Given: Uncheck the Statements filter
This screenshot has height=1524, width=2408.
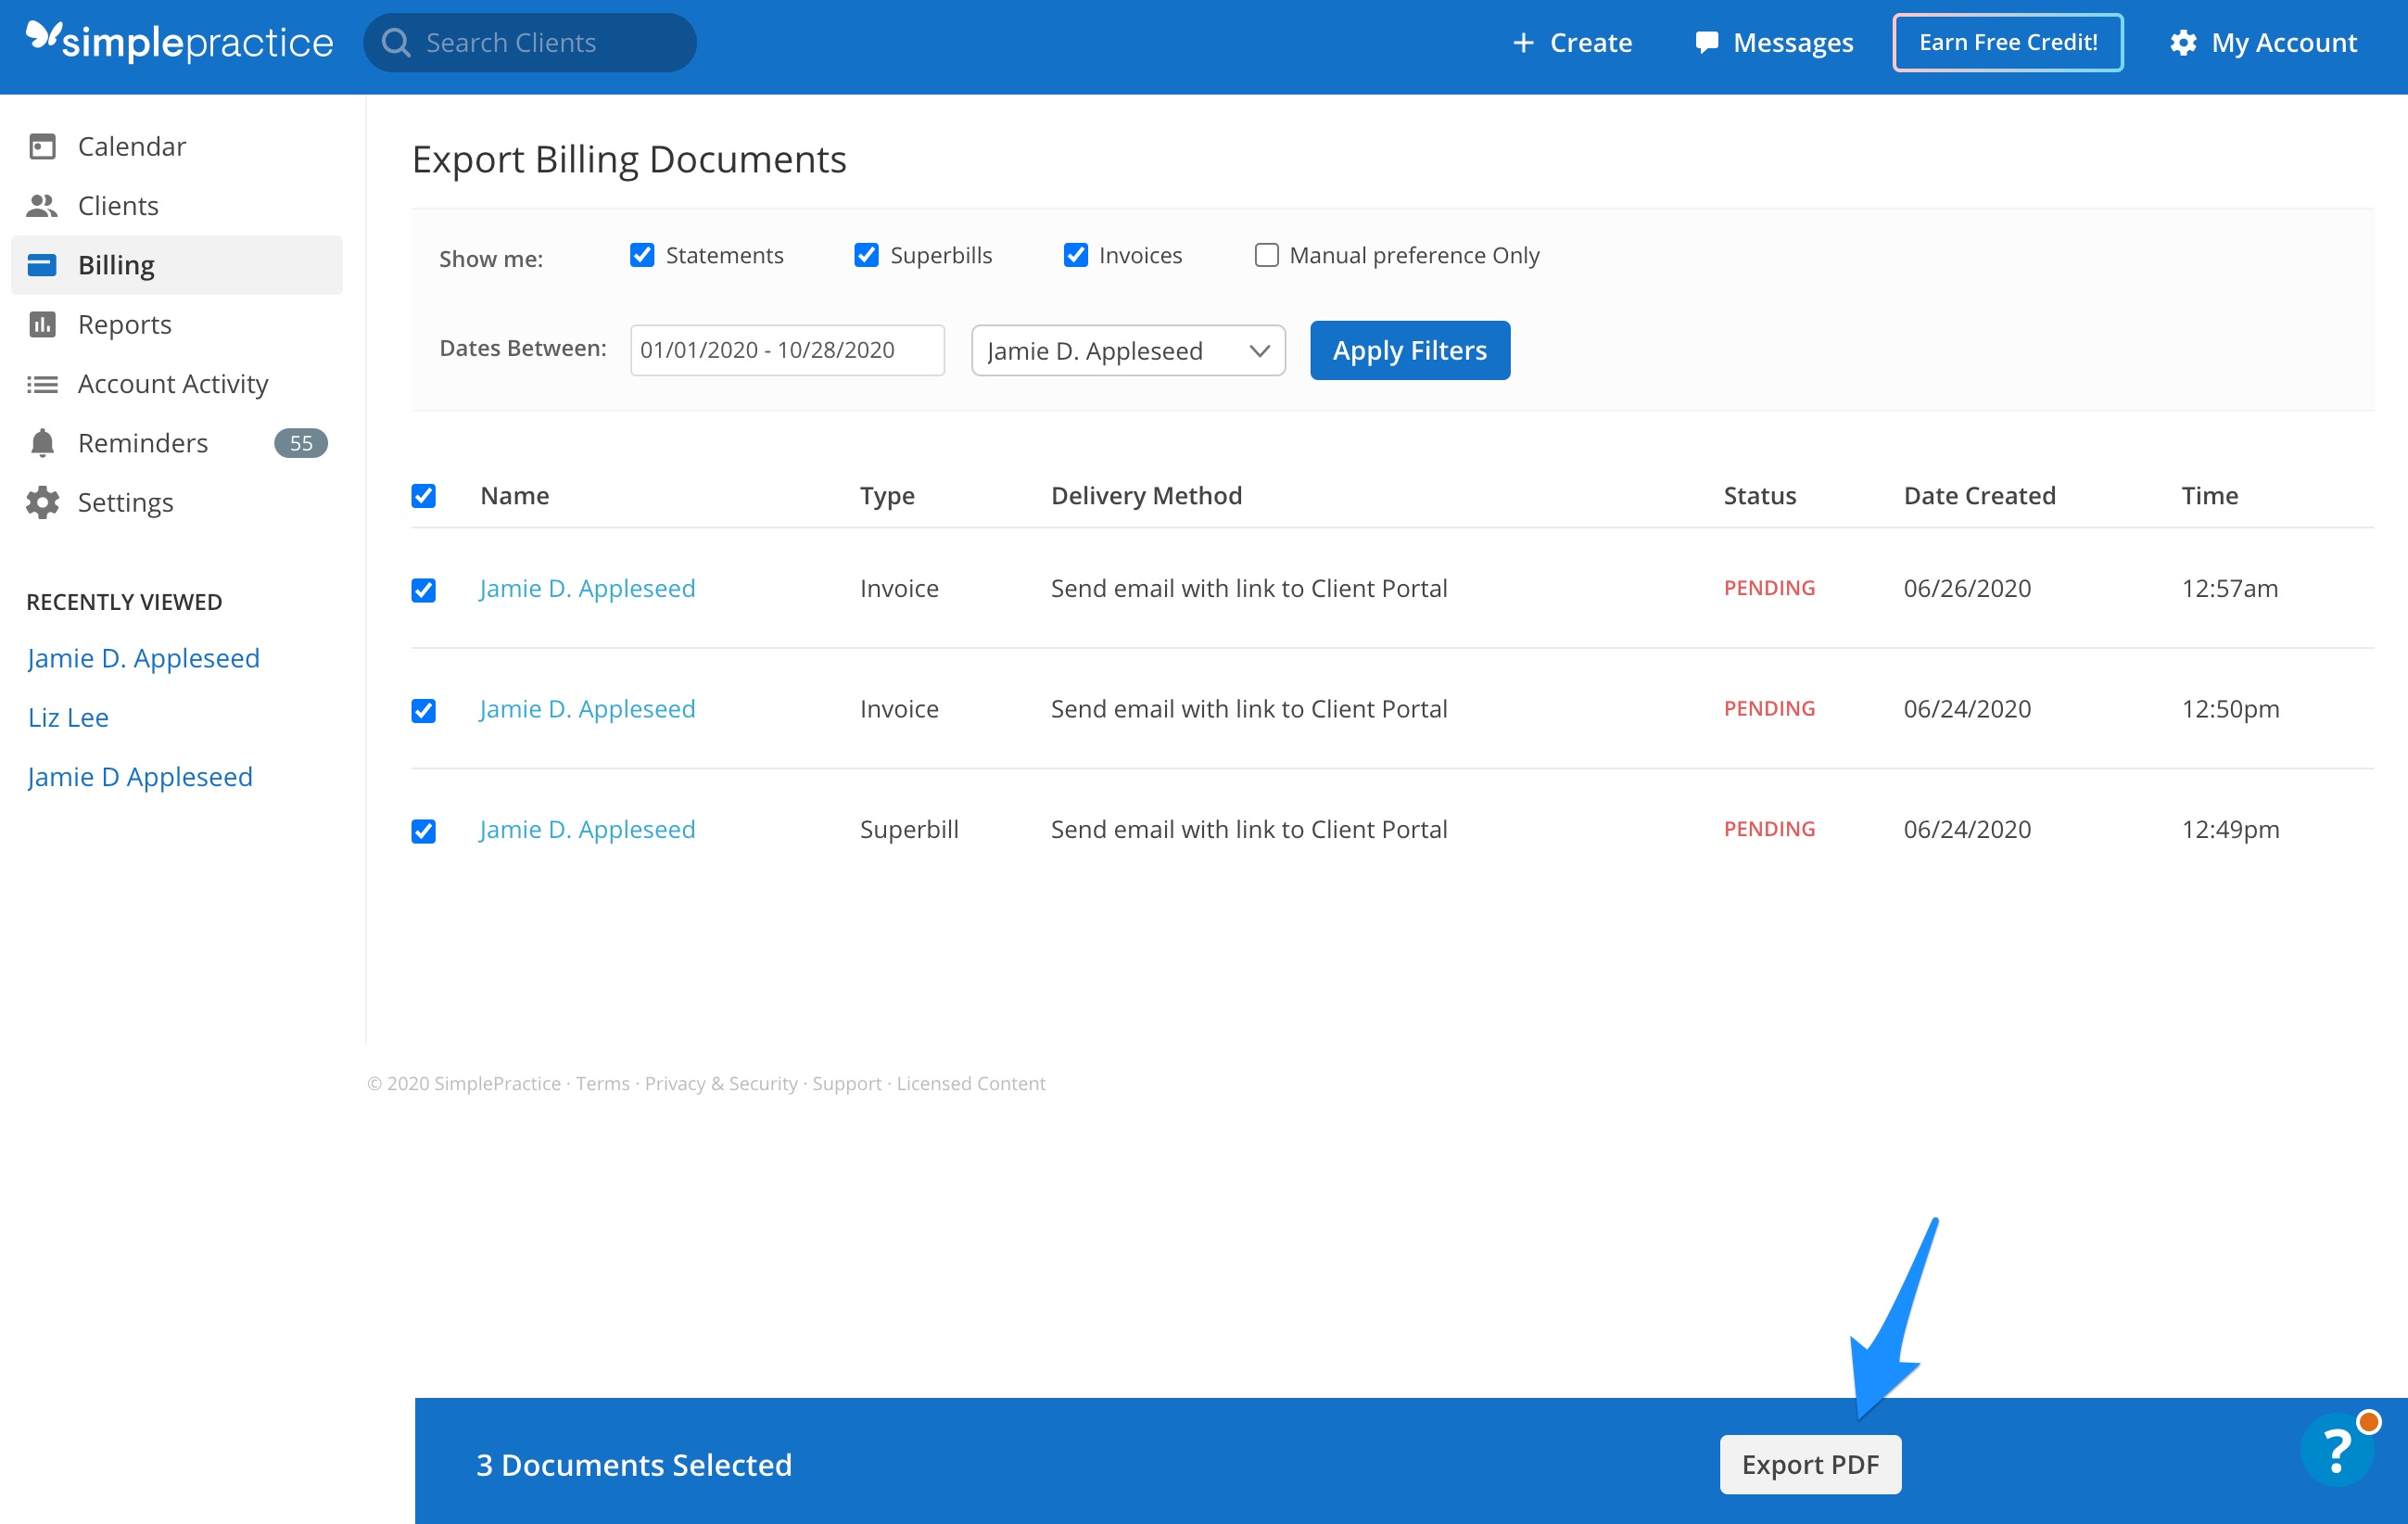Looking at the screenshot, I should (641, 255).
